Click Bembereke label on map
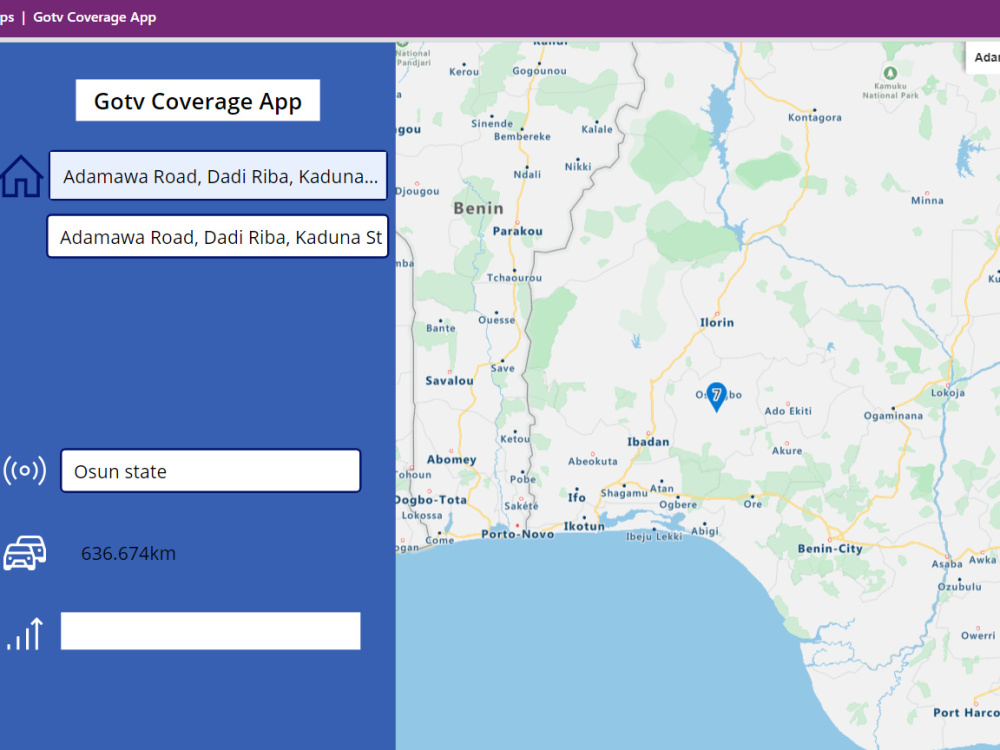Screen dimensions: 1000x750 522,136
